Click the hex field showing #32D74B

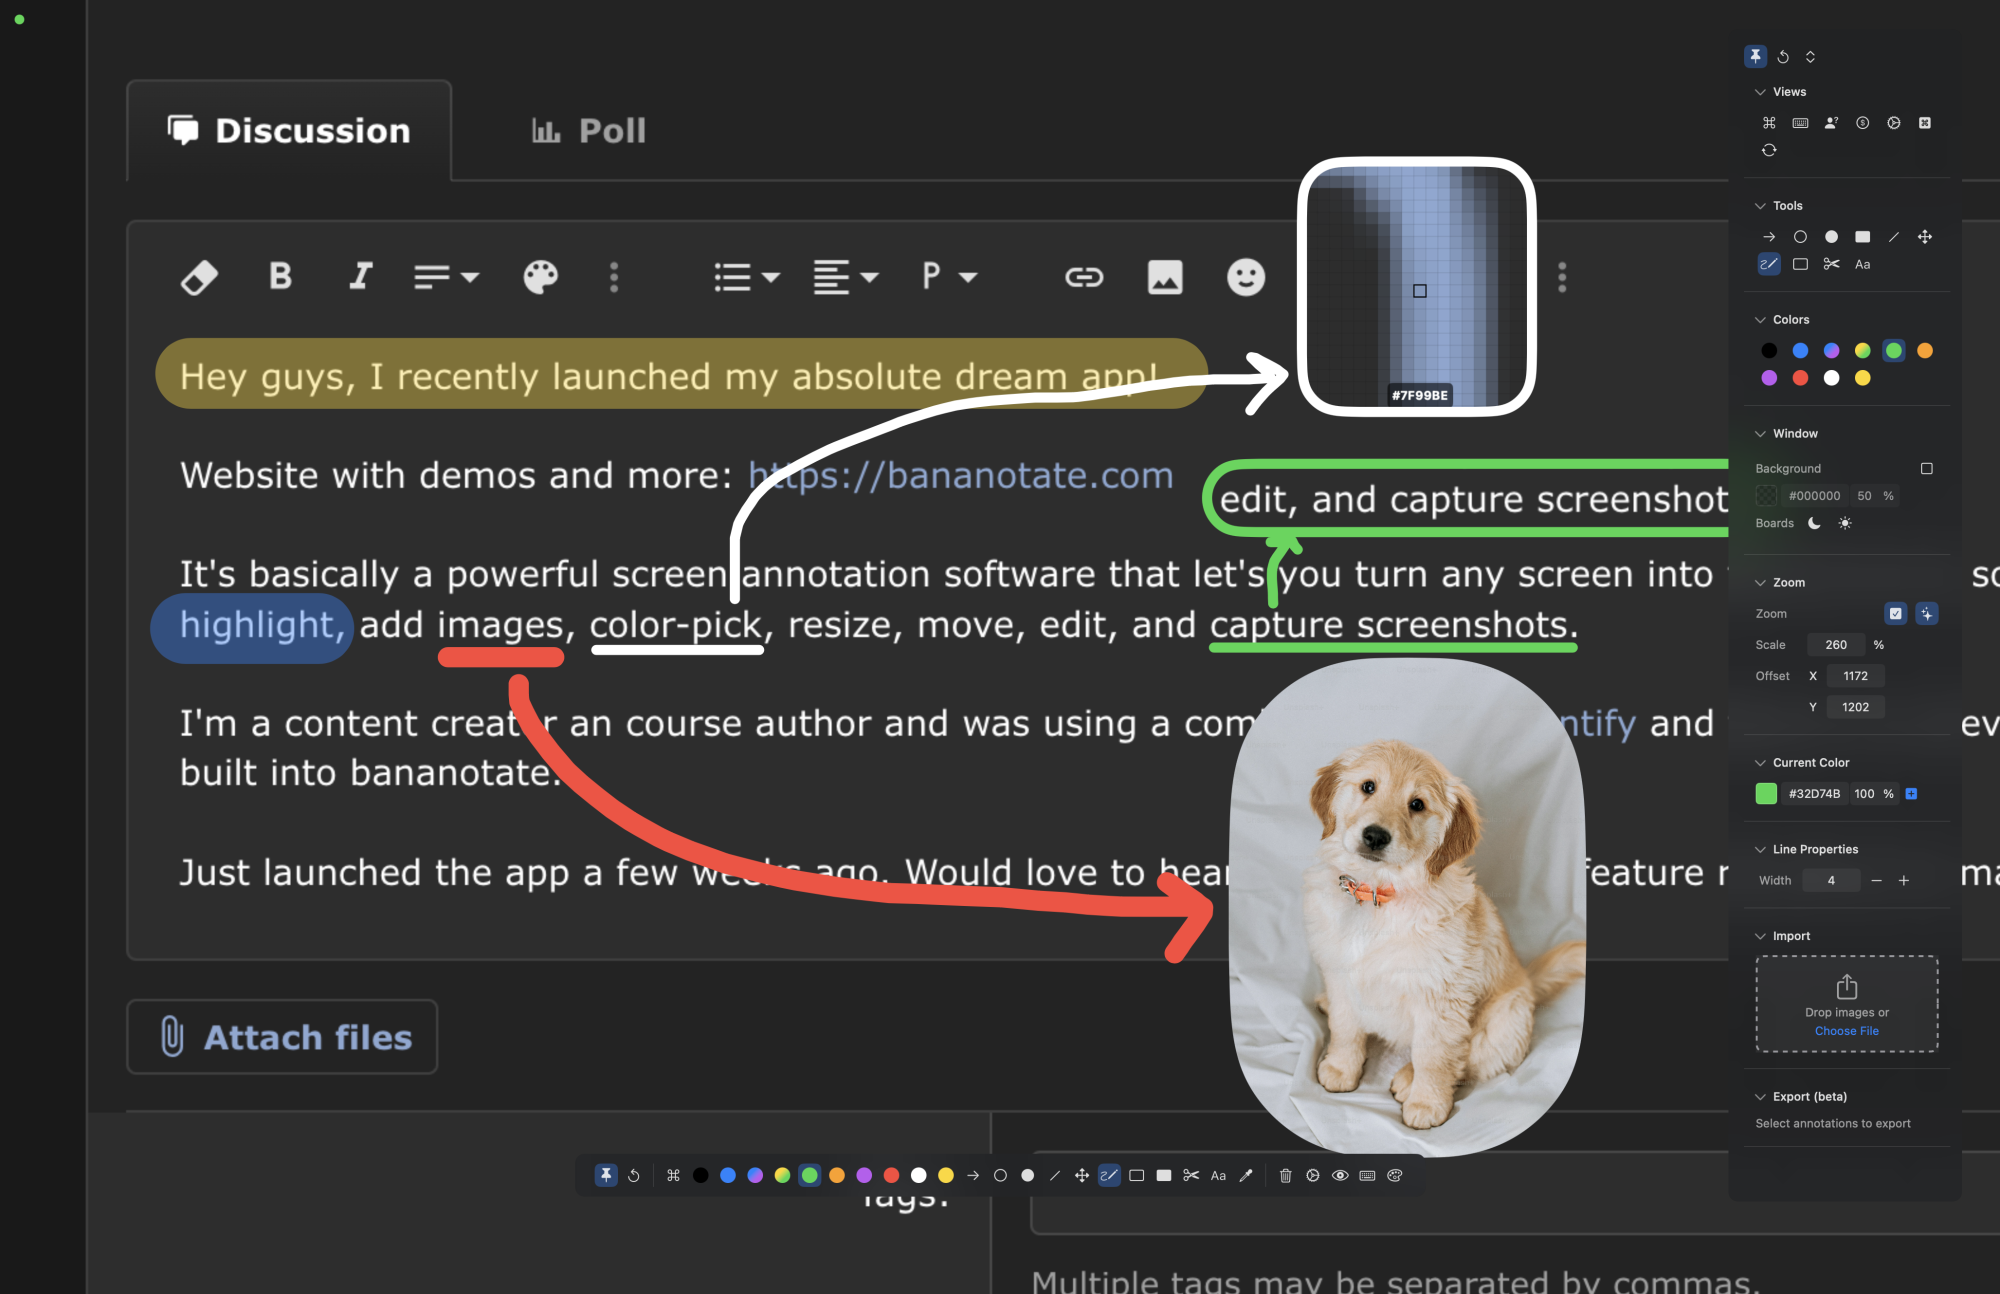[x=1814, y=794]
